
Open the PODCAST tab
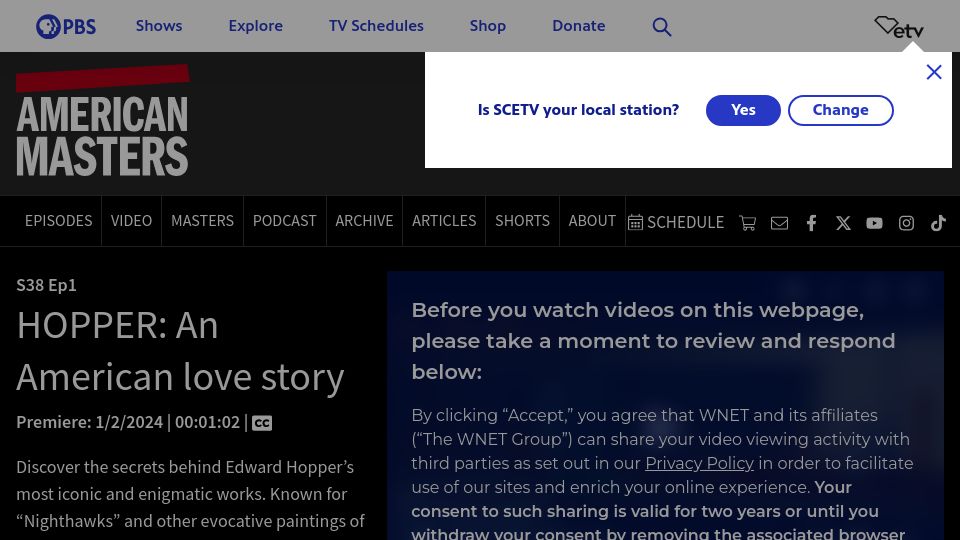coord(285,221)
